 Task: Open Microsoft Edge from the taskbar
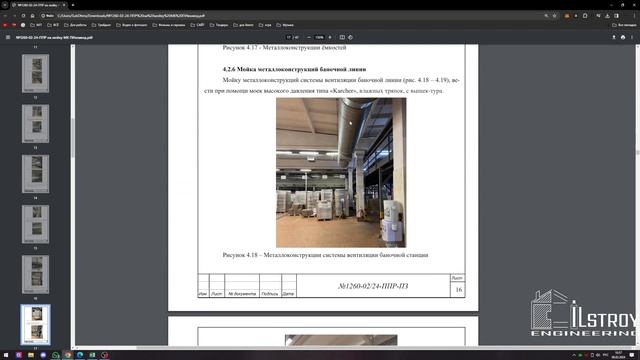(80, 355)
